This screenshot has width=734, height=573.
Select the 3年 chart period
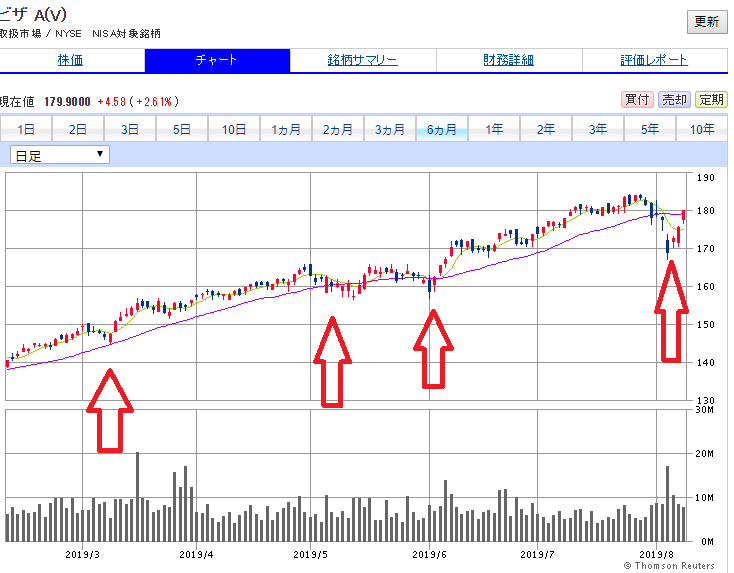click(598, 129)
